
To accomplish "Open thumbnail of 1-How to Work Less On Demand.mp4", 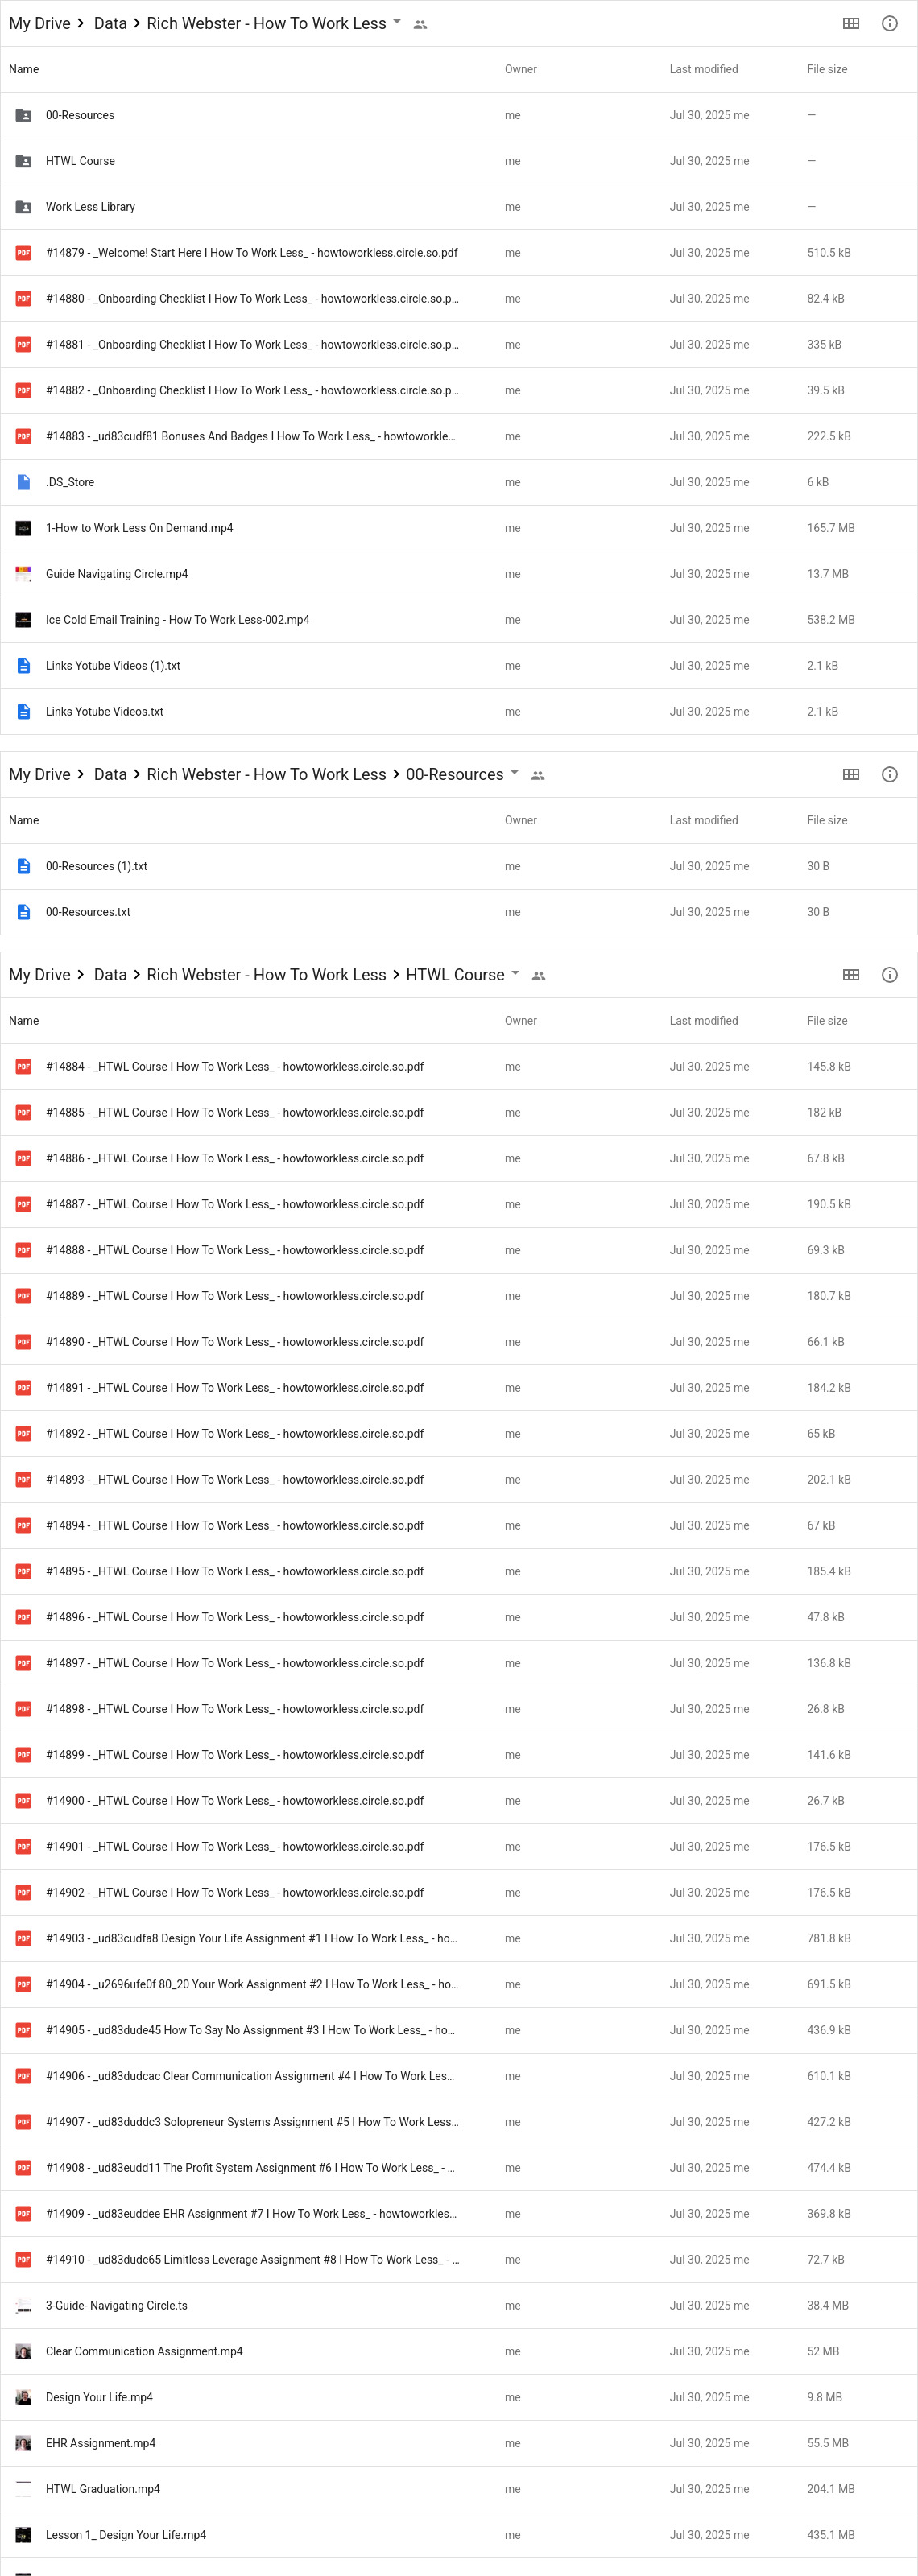I will click(x=23, y=528).
